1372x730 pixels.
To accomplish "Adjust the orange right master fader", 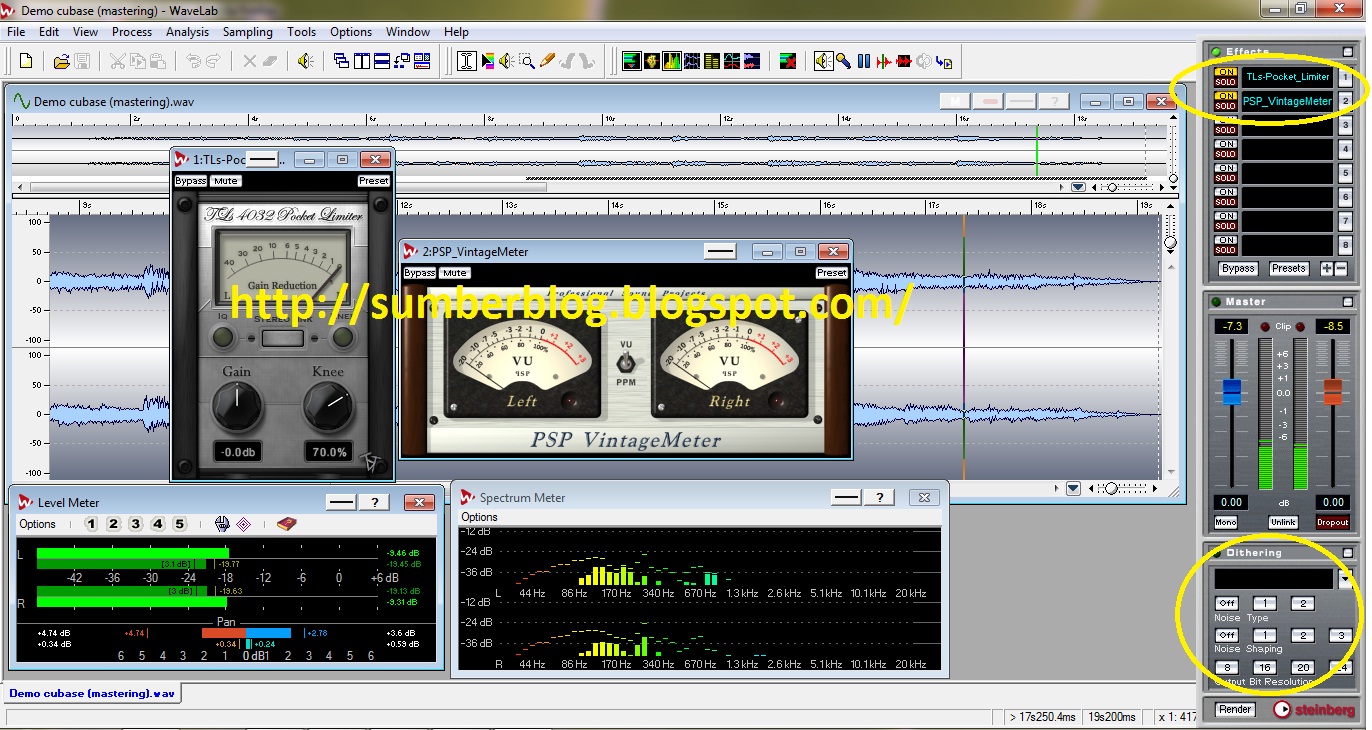I will pyautogui.click(x=1332, y=391).
